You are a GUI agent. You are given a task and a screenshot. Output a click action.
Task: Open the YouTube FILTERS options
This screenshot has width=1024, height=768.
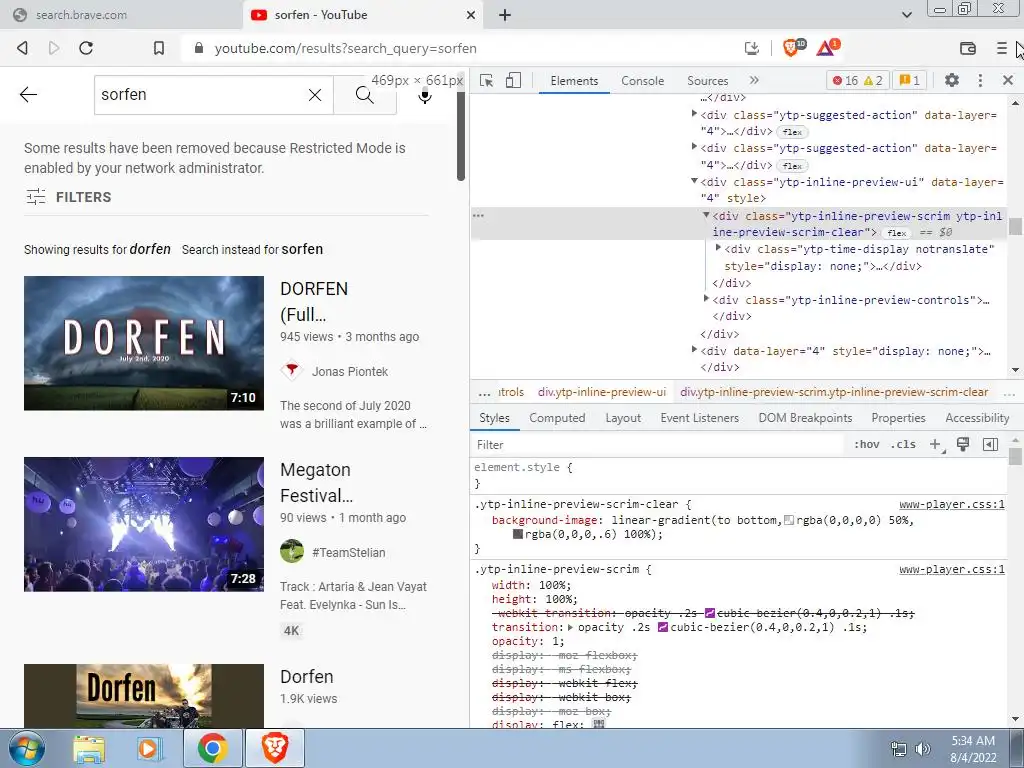69,197
